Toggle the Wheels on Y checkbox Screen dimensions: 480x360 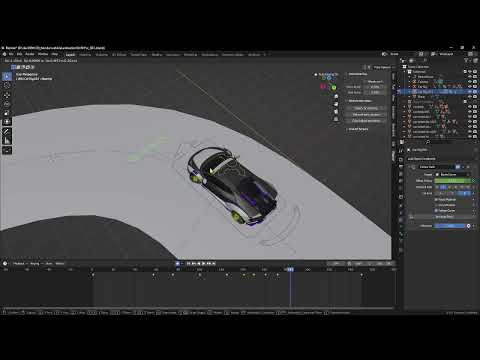[366, 81]
